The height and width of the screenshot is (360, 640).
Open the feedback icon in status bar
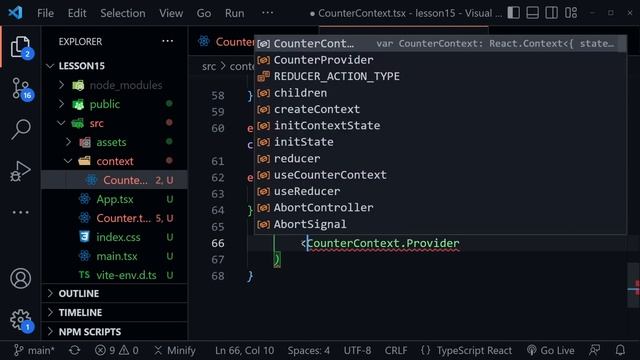click(594, 350)
